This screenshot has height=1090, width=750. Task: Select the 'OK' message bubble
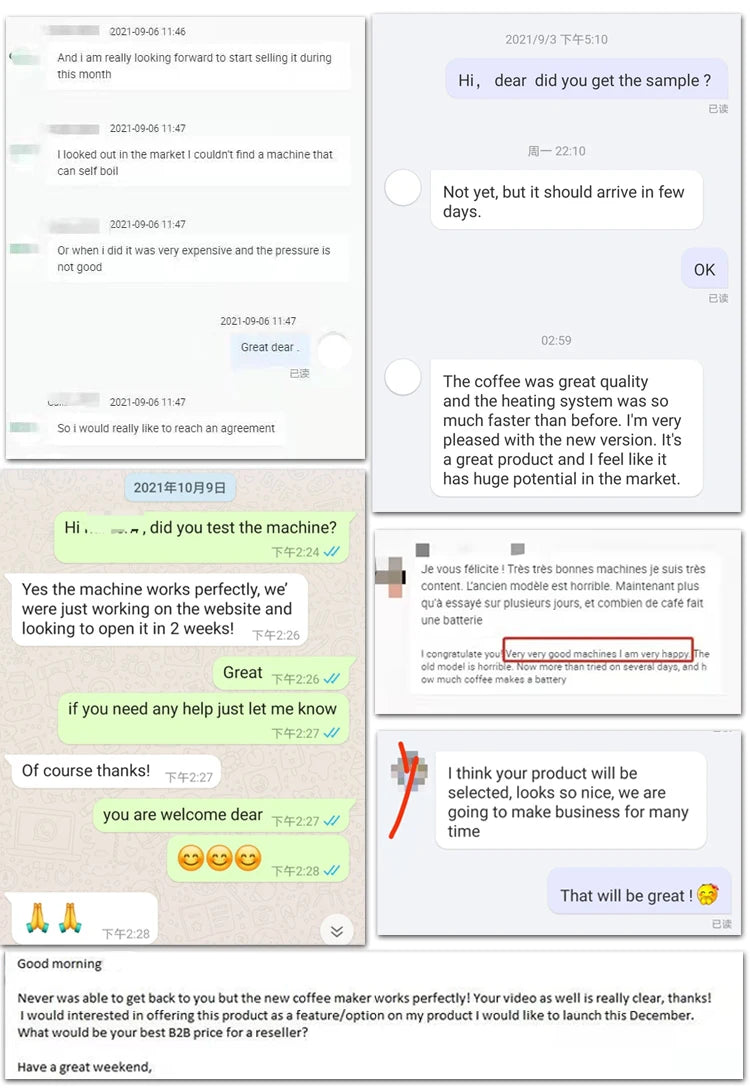coord(704,269)
